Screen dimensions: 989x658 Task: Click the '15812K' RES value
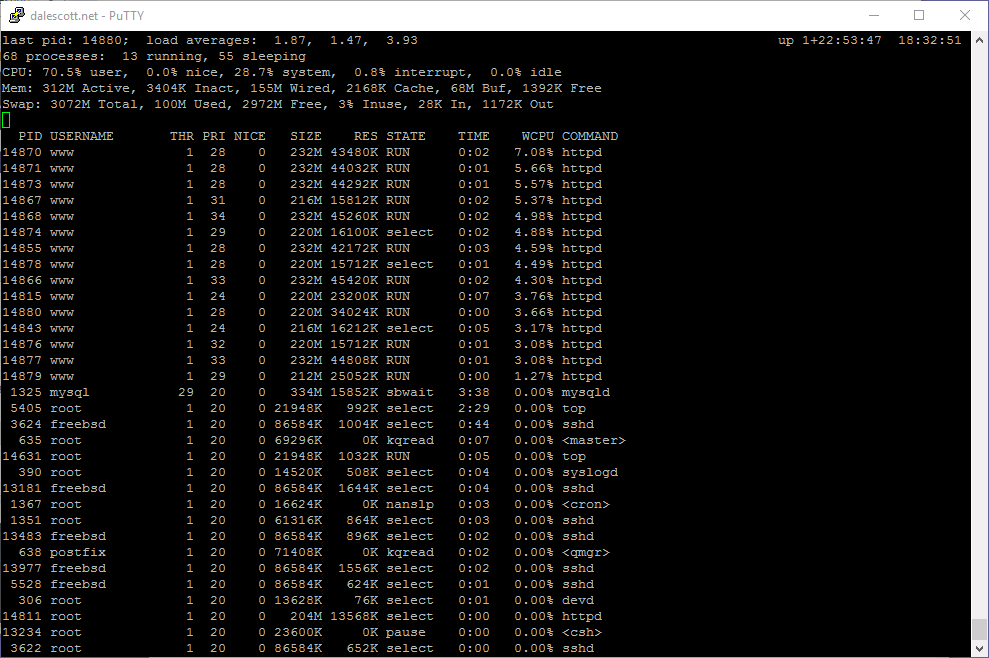pyautogui.click(x=354, y=200)
